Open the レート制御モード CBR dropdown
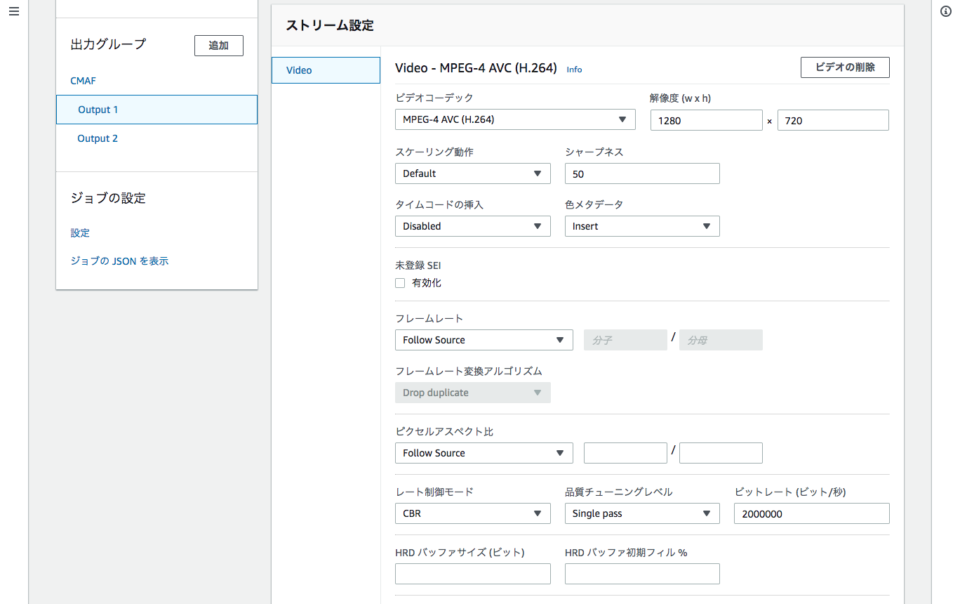This screenshot has width=960, height=604. (x=472, y=513)
